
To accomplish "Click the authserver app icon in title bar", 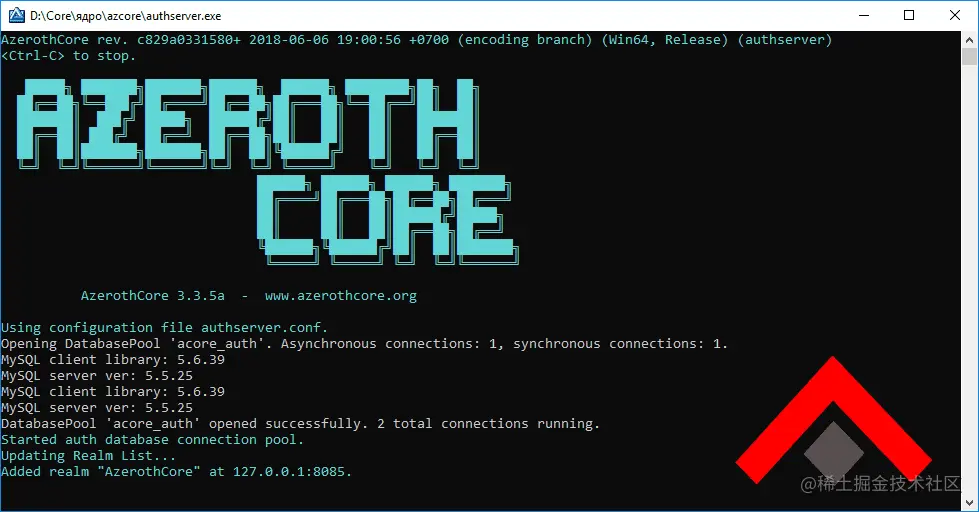I will [x=16, y=15].
